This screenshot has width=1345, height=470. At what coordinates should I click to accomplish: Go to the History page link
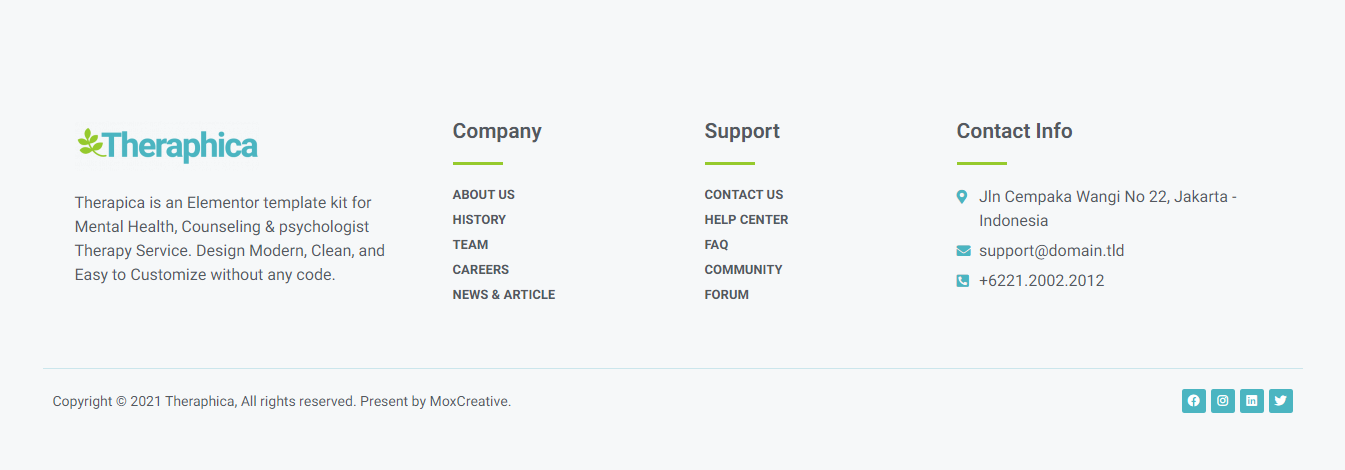click(479, 220)
